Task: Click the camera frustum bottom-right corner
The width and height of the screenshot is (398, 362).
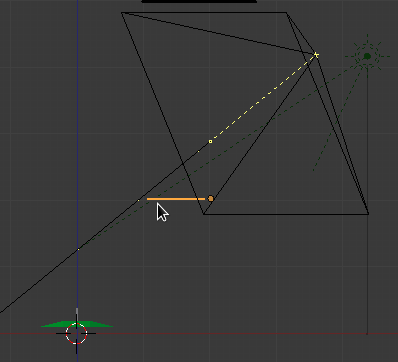Action: coord(368,214)
